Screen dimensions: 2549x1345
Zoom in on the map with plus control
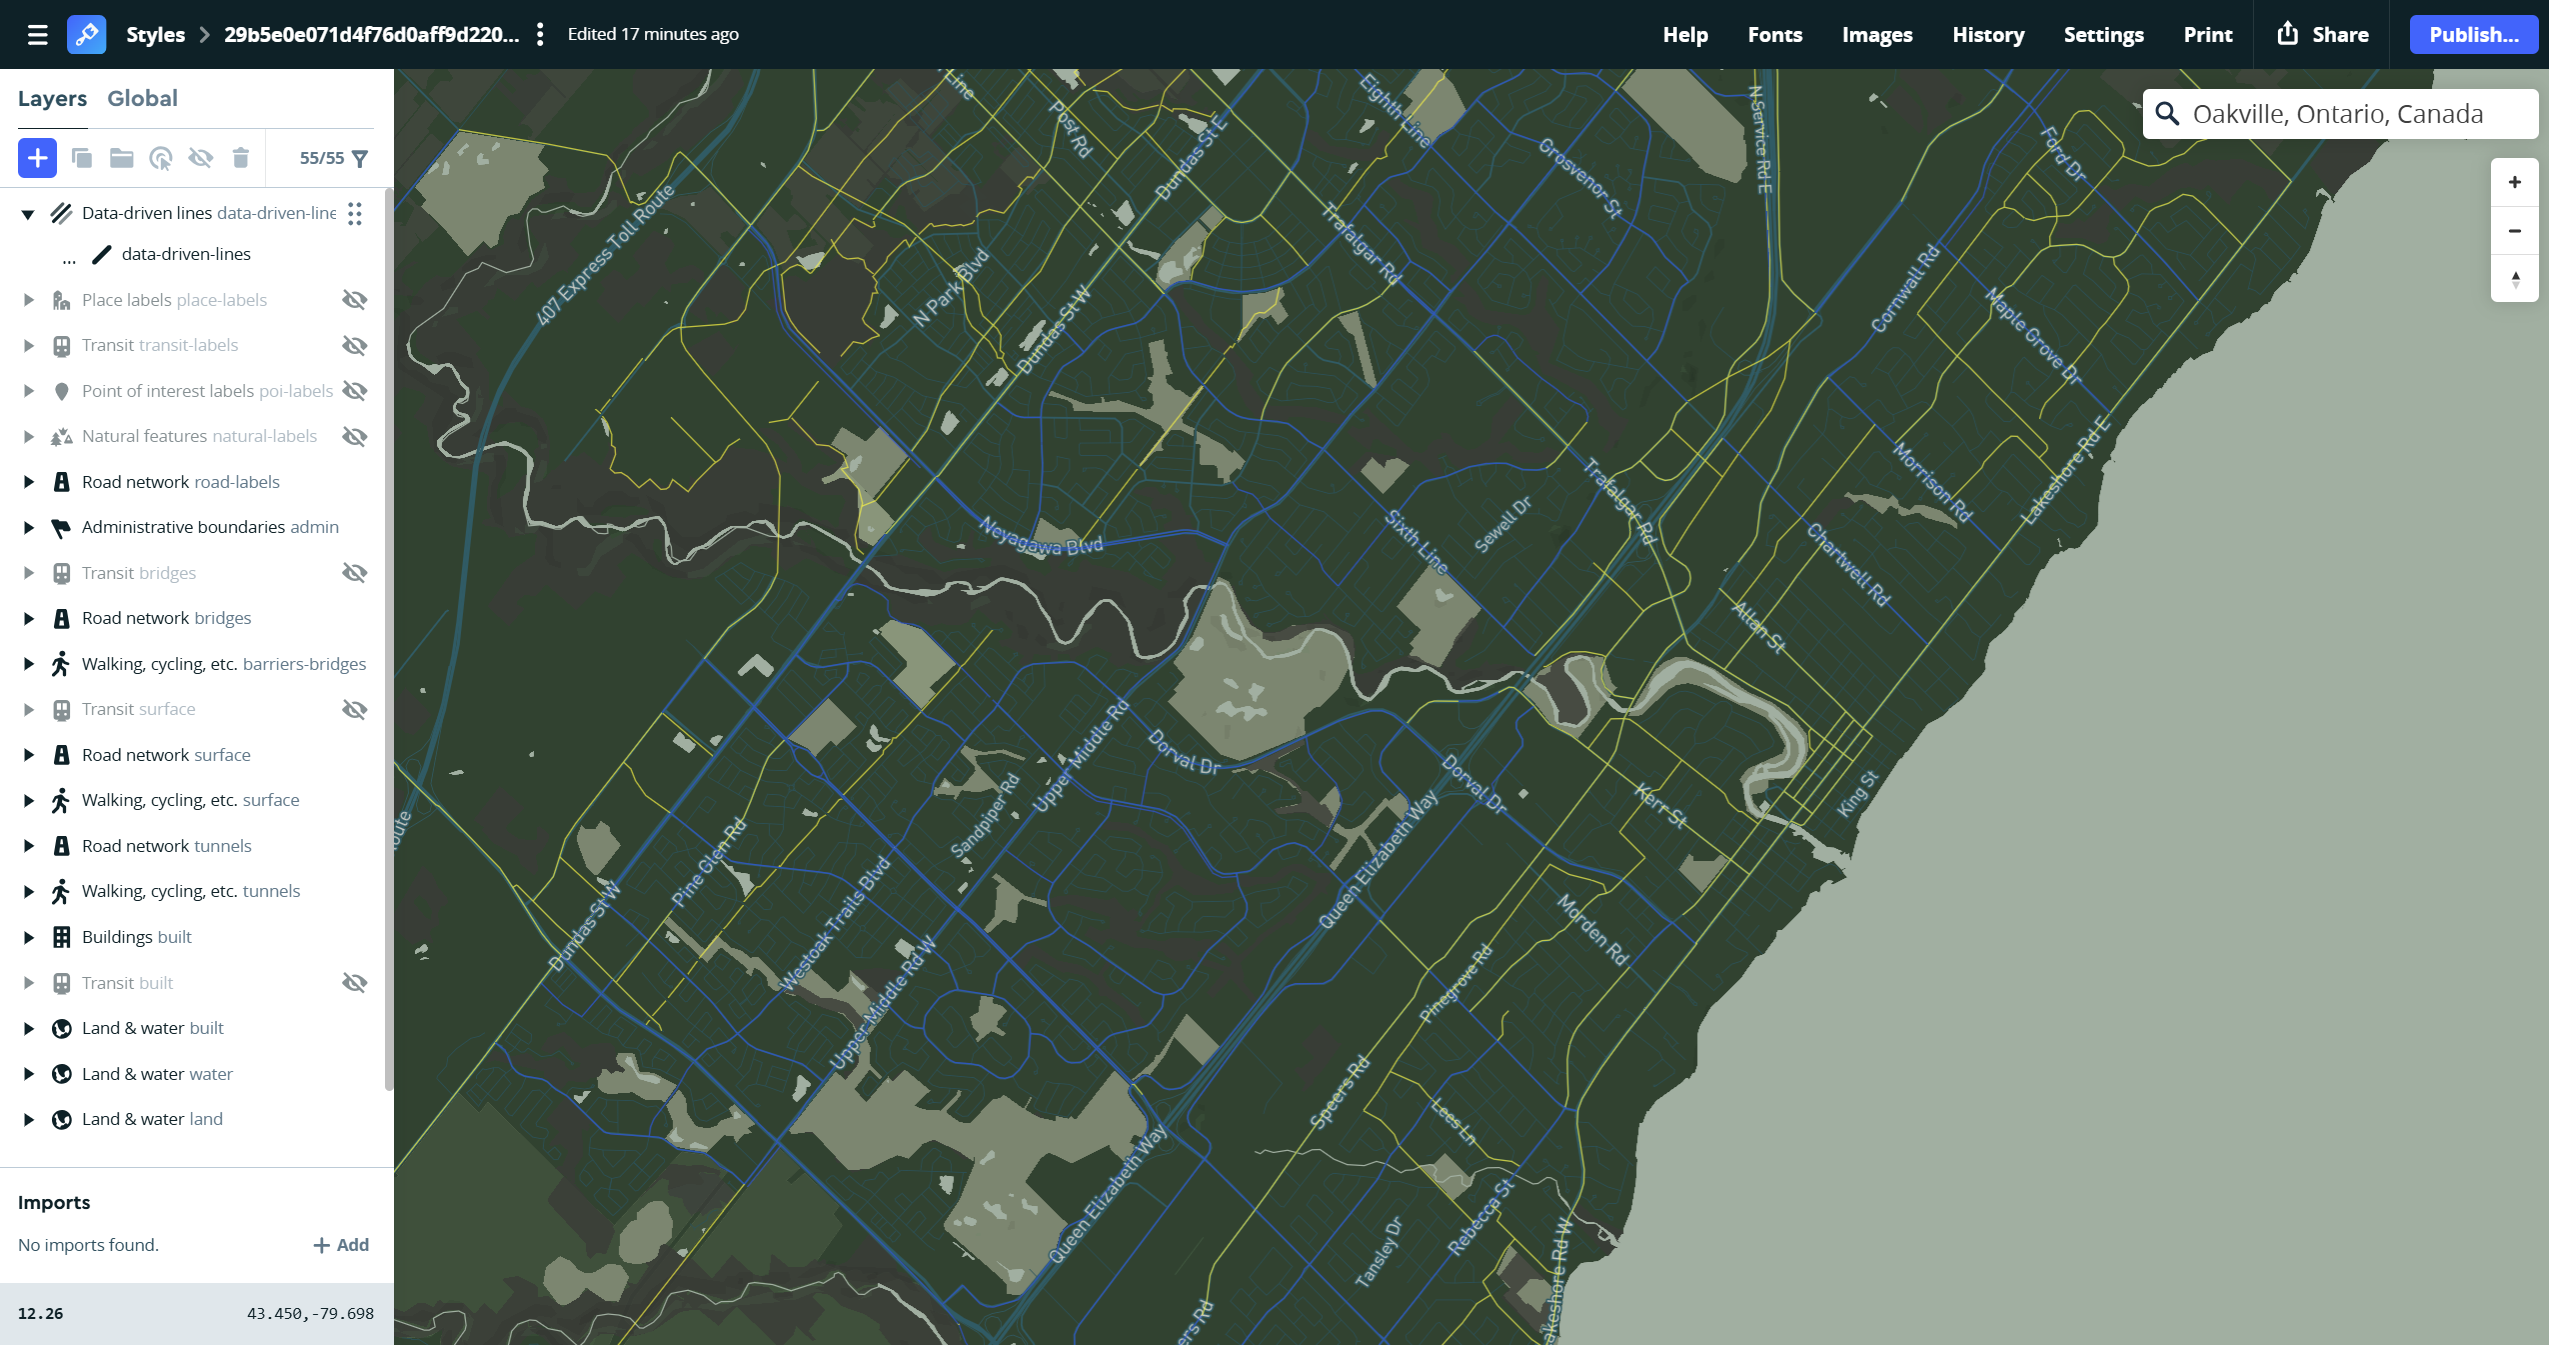pos(2514,182)
